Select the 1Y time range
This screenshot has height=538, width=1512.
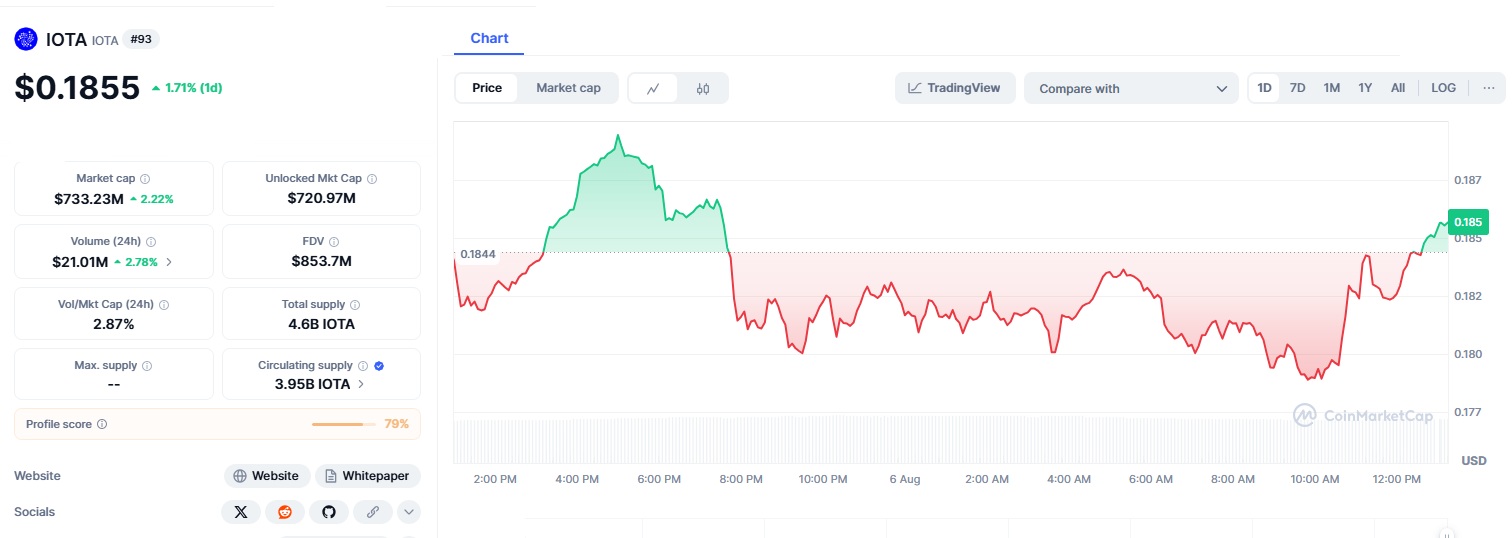pos(1365,88)
